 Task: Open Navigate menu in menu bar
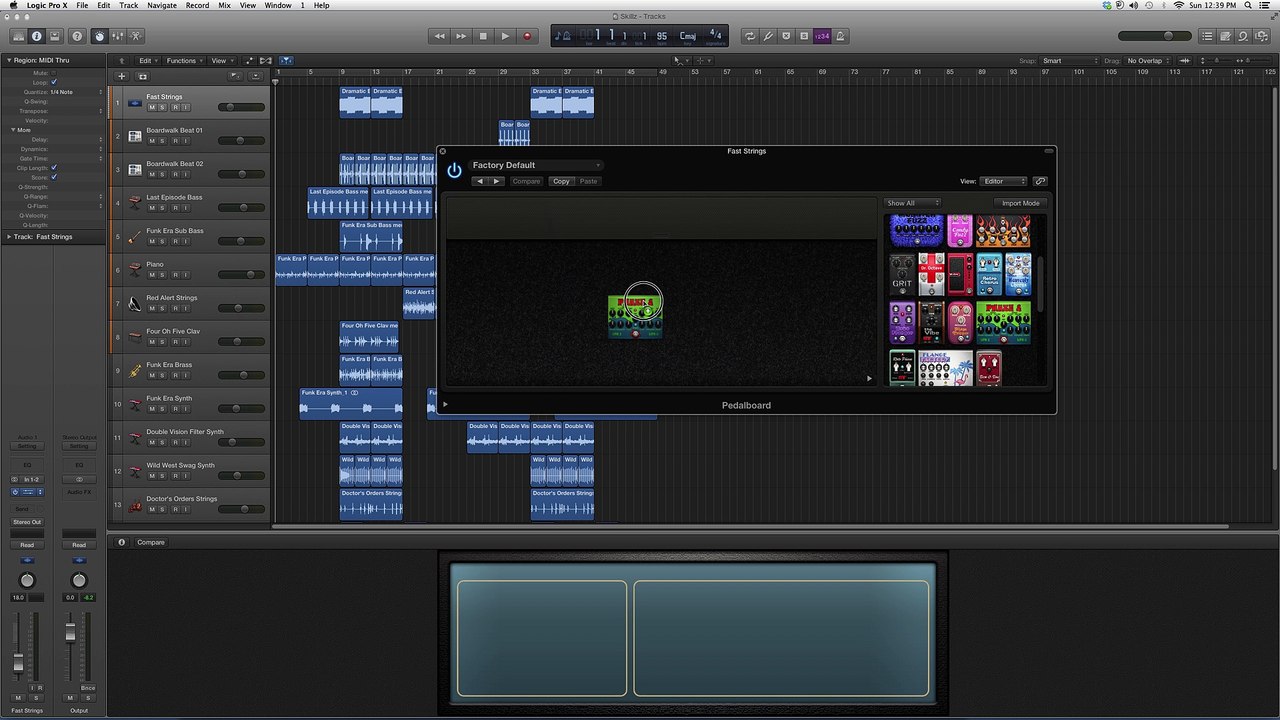[161, 5]
